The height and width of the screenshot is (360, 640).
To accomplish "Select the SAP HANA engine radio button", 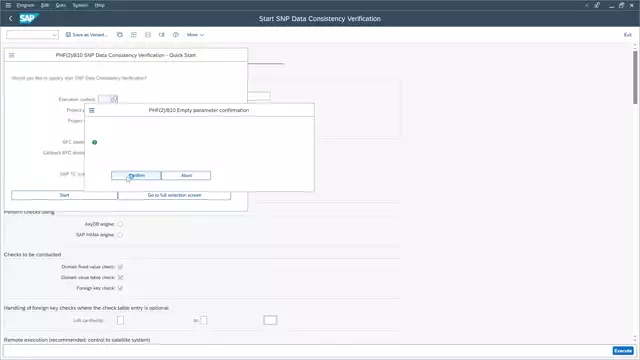I will (x=120, y=235).
